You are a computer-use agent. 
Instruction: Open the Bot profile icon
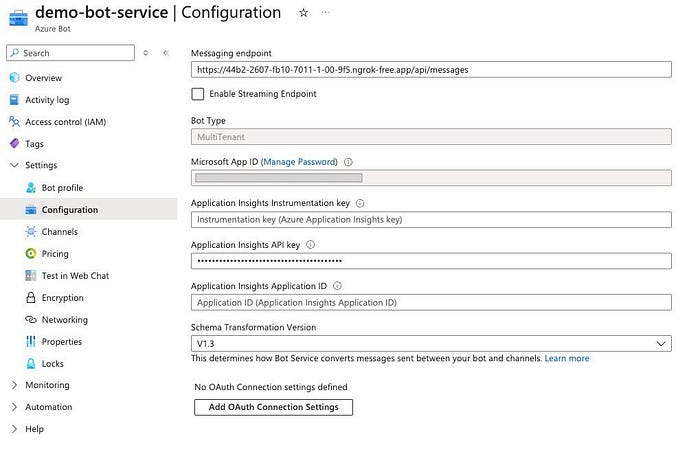point(32,188)
